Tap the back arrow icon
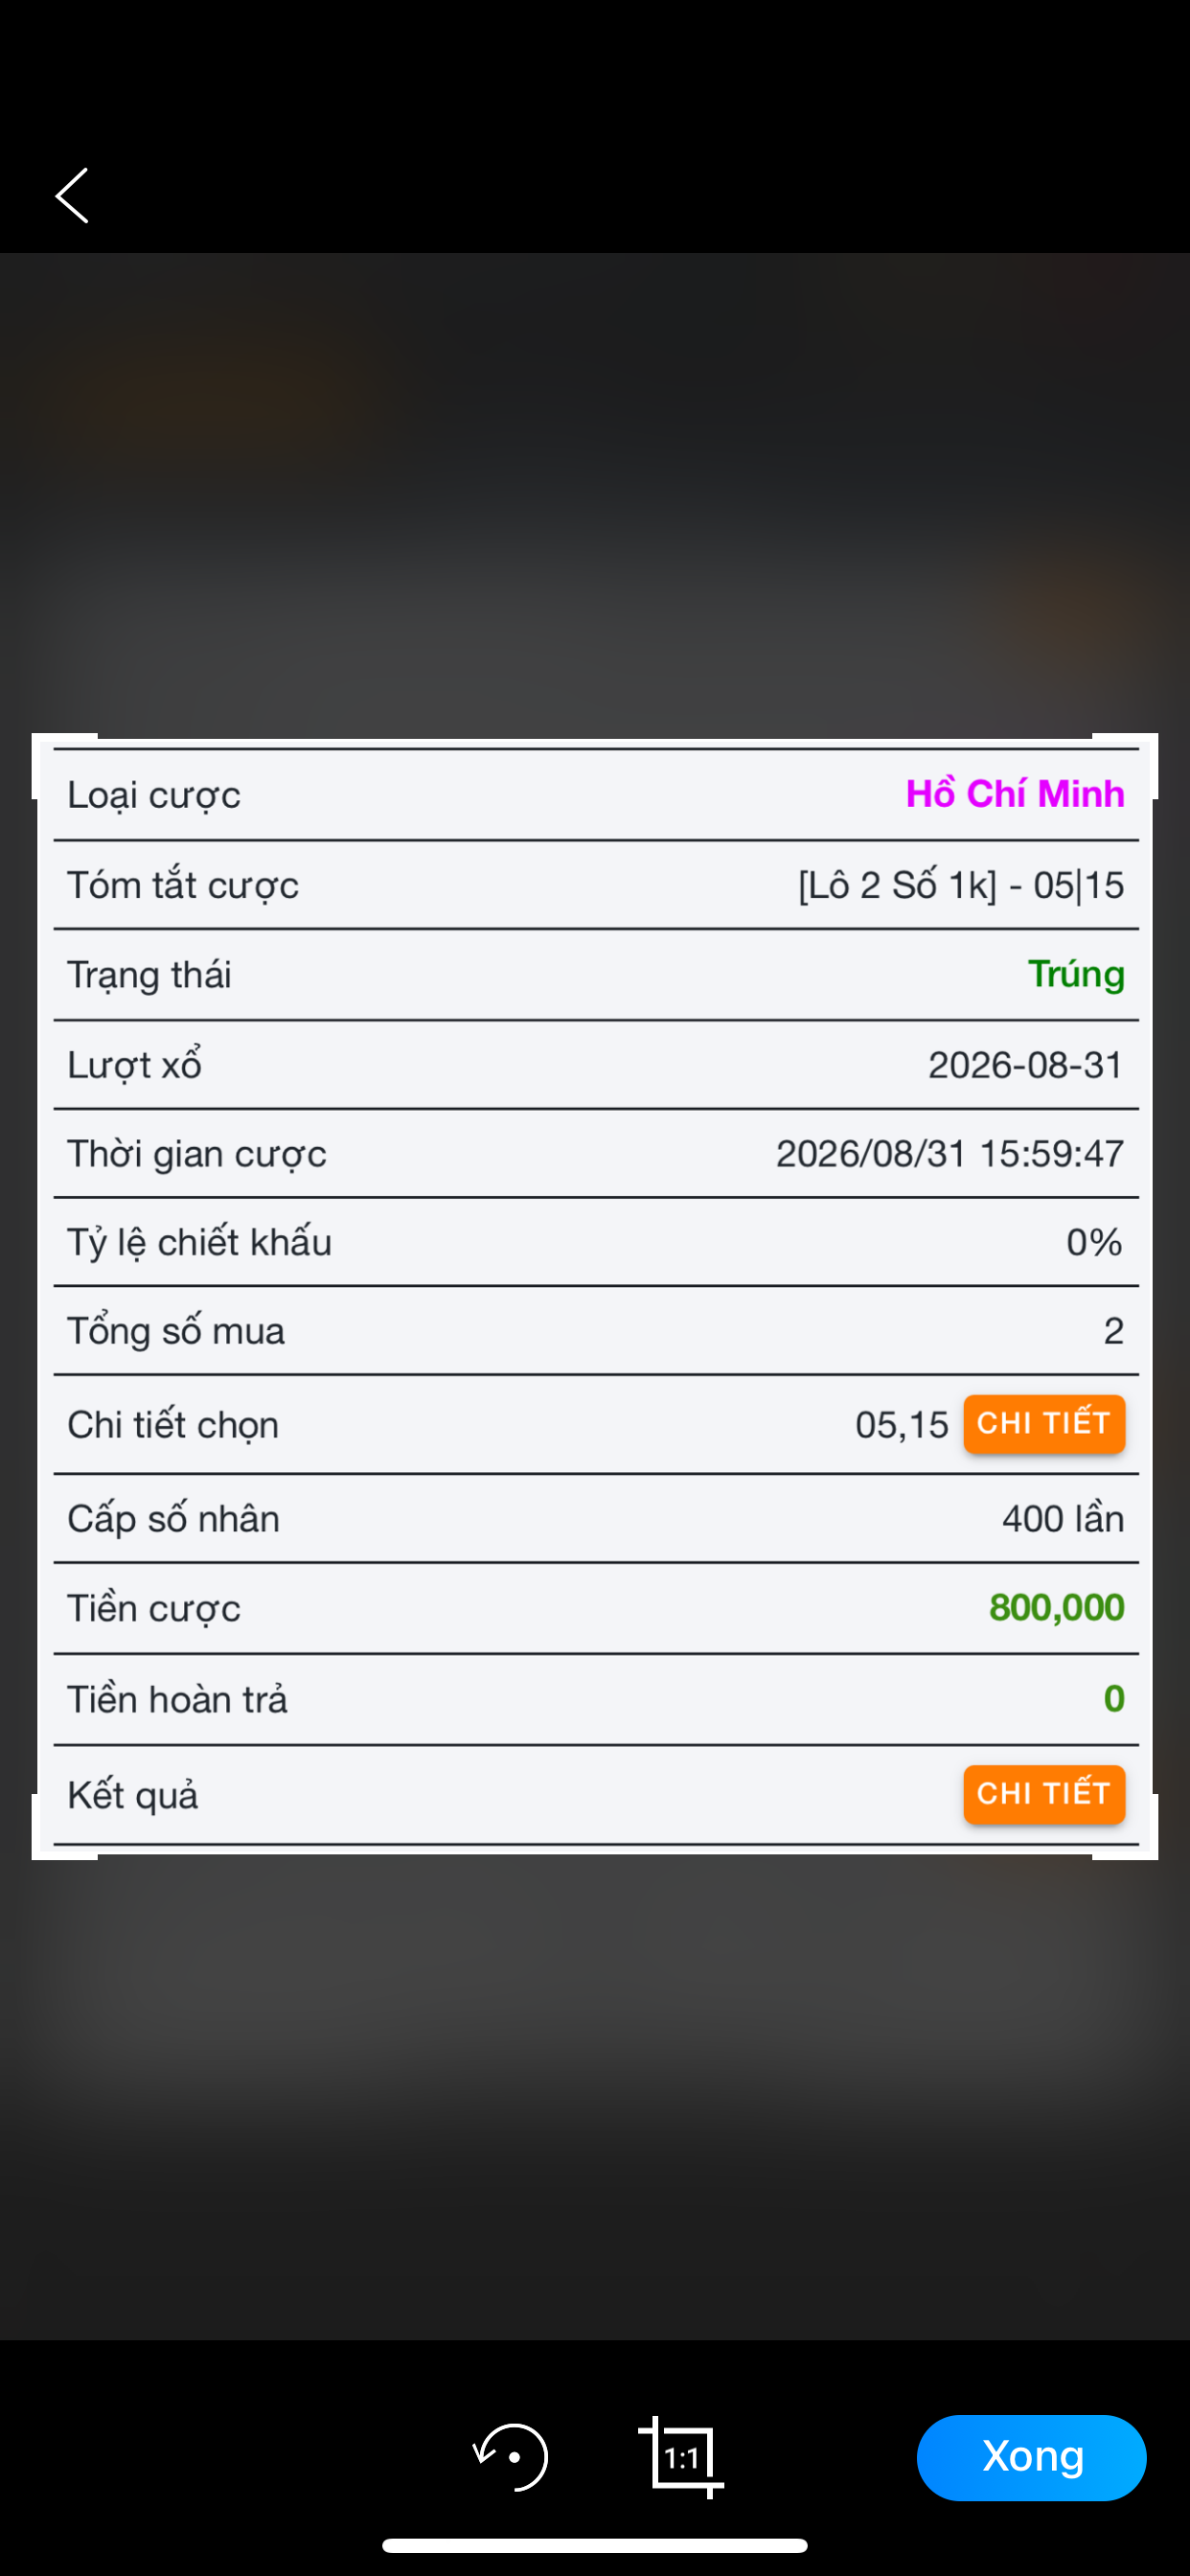 [x=72, y=195]
